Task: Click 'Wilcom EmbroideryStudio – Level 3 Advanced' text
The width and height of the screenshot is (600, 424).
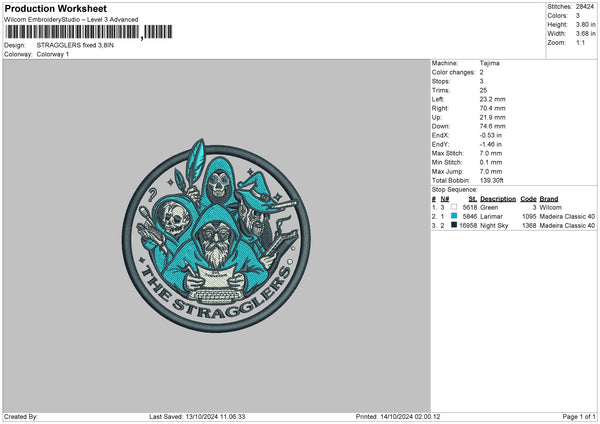Action: pyautogui.click(x=71, y=20)
